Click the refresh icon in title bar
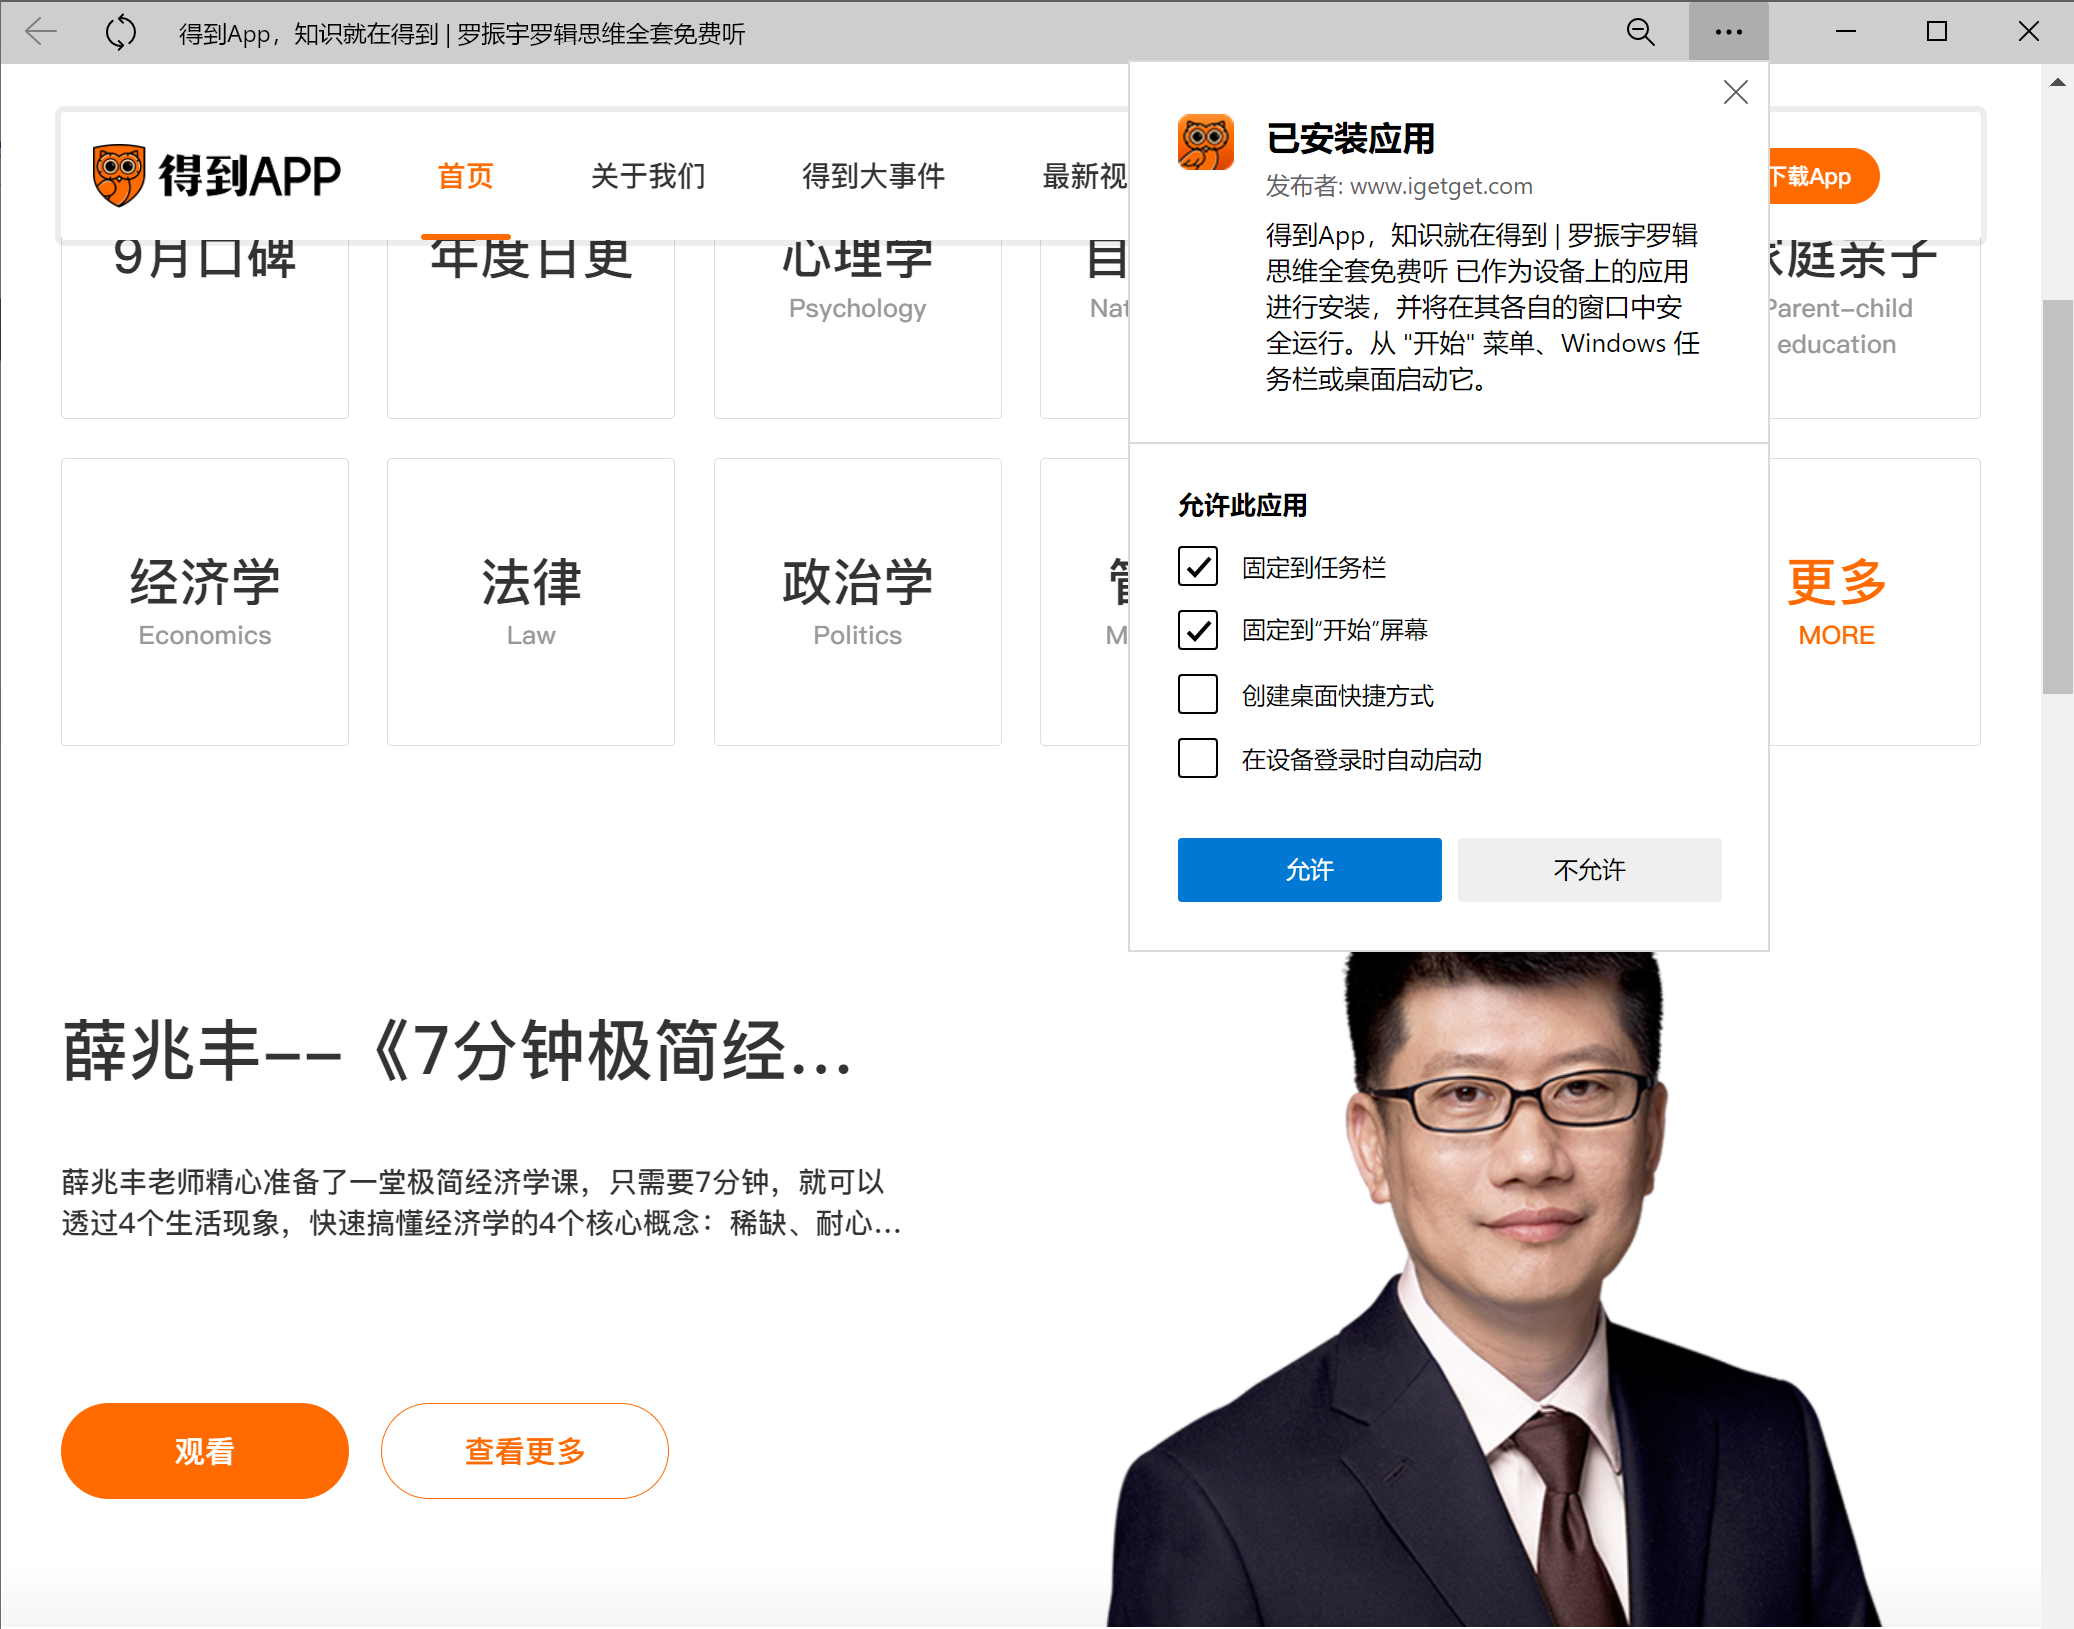The image size is (2074, 1629). (x=121, y=32)
